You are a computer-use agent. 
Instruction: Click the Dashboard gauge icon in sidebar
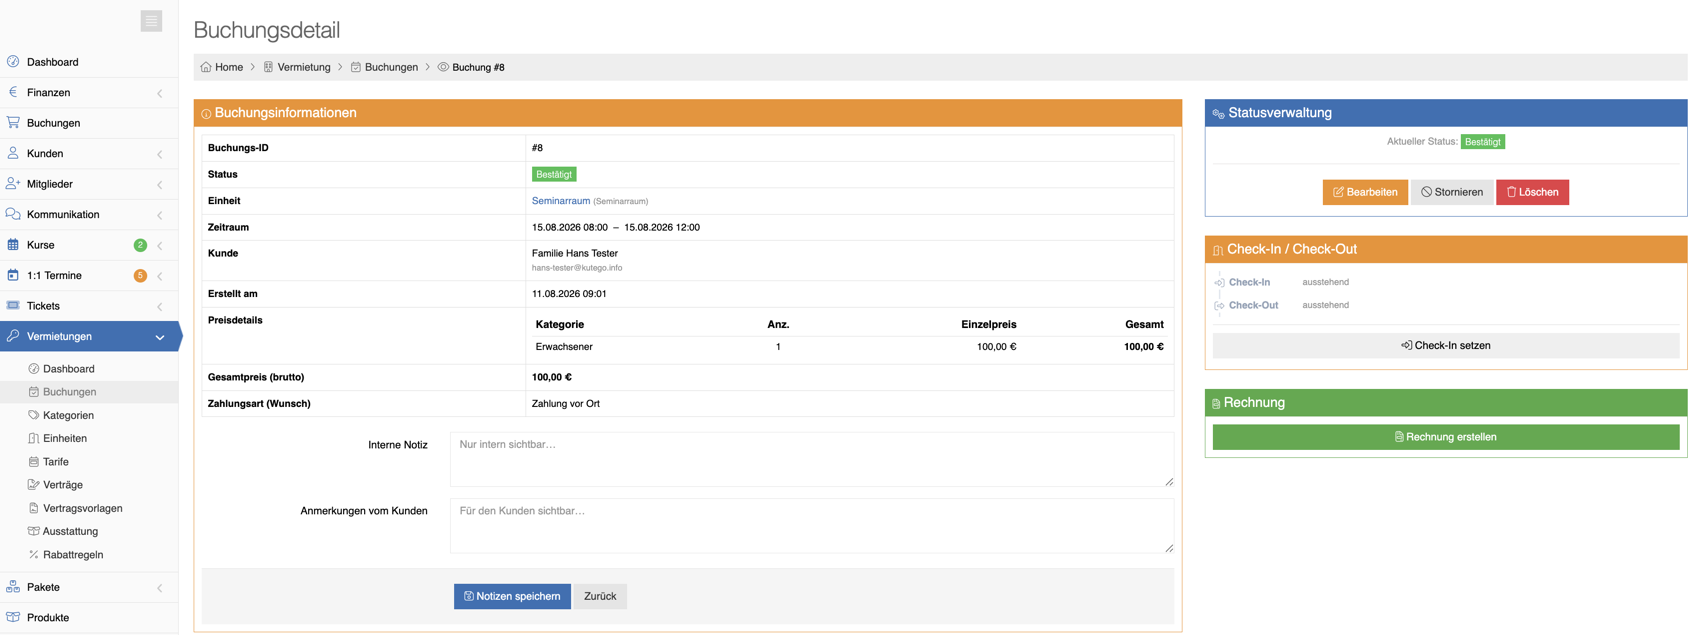[13, 62]
